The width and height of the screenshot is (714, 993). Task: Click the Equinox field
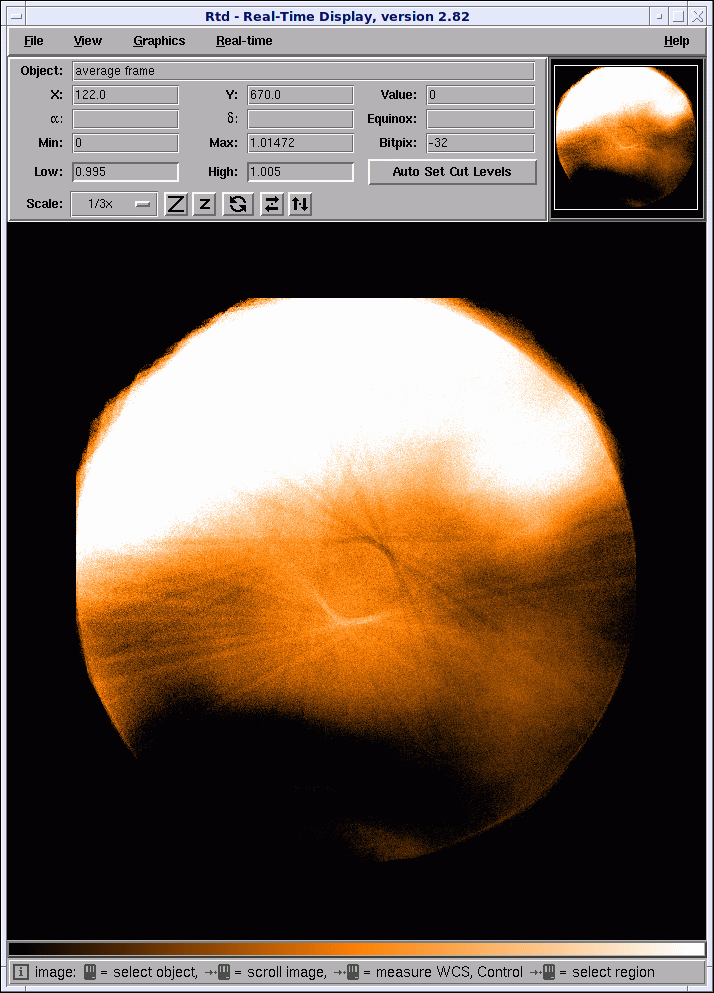coord(480,119)
